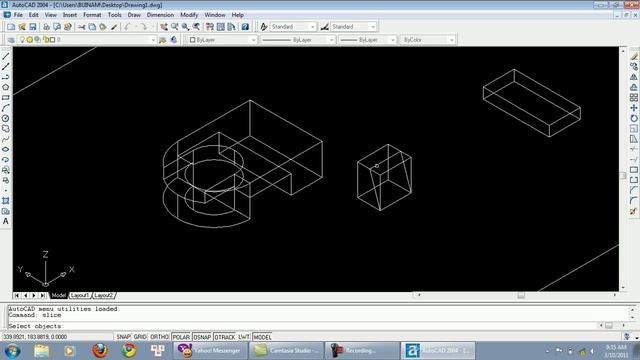Select the Spline draw tool

click(6, 139)
